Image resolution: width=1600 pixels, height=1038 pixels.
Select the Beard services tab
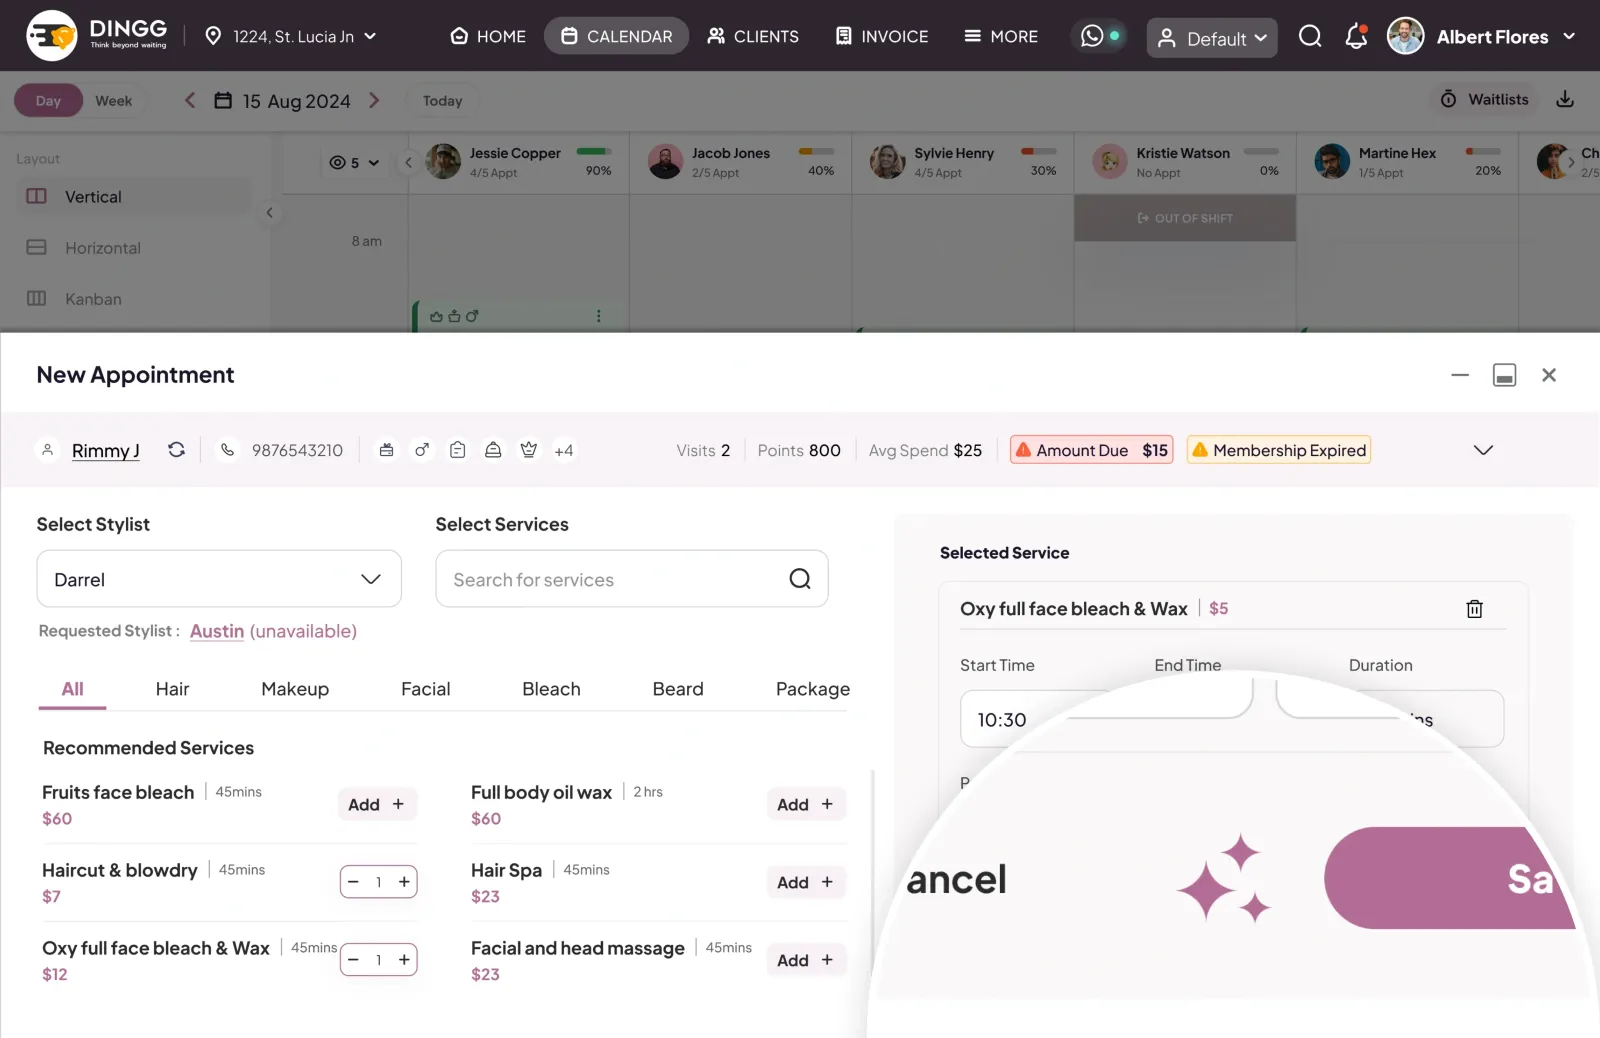[678, 689]
